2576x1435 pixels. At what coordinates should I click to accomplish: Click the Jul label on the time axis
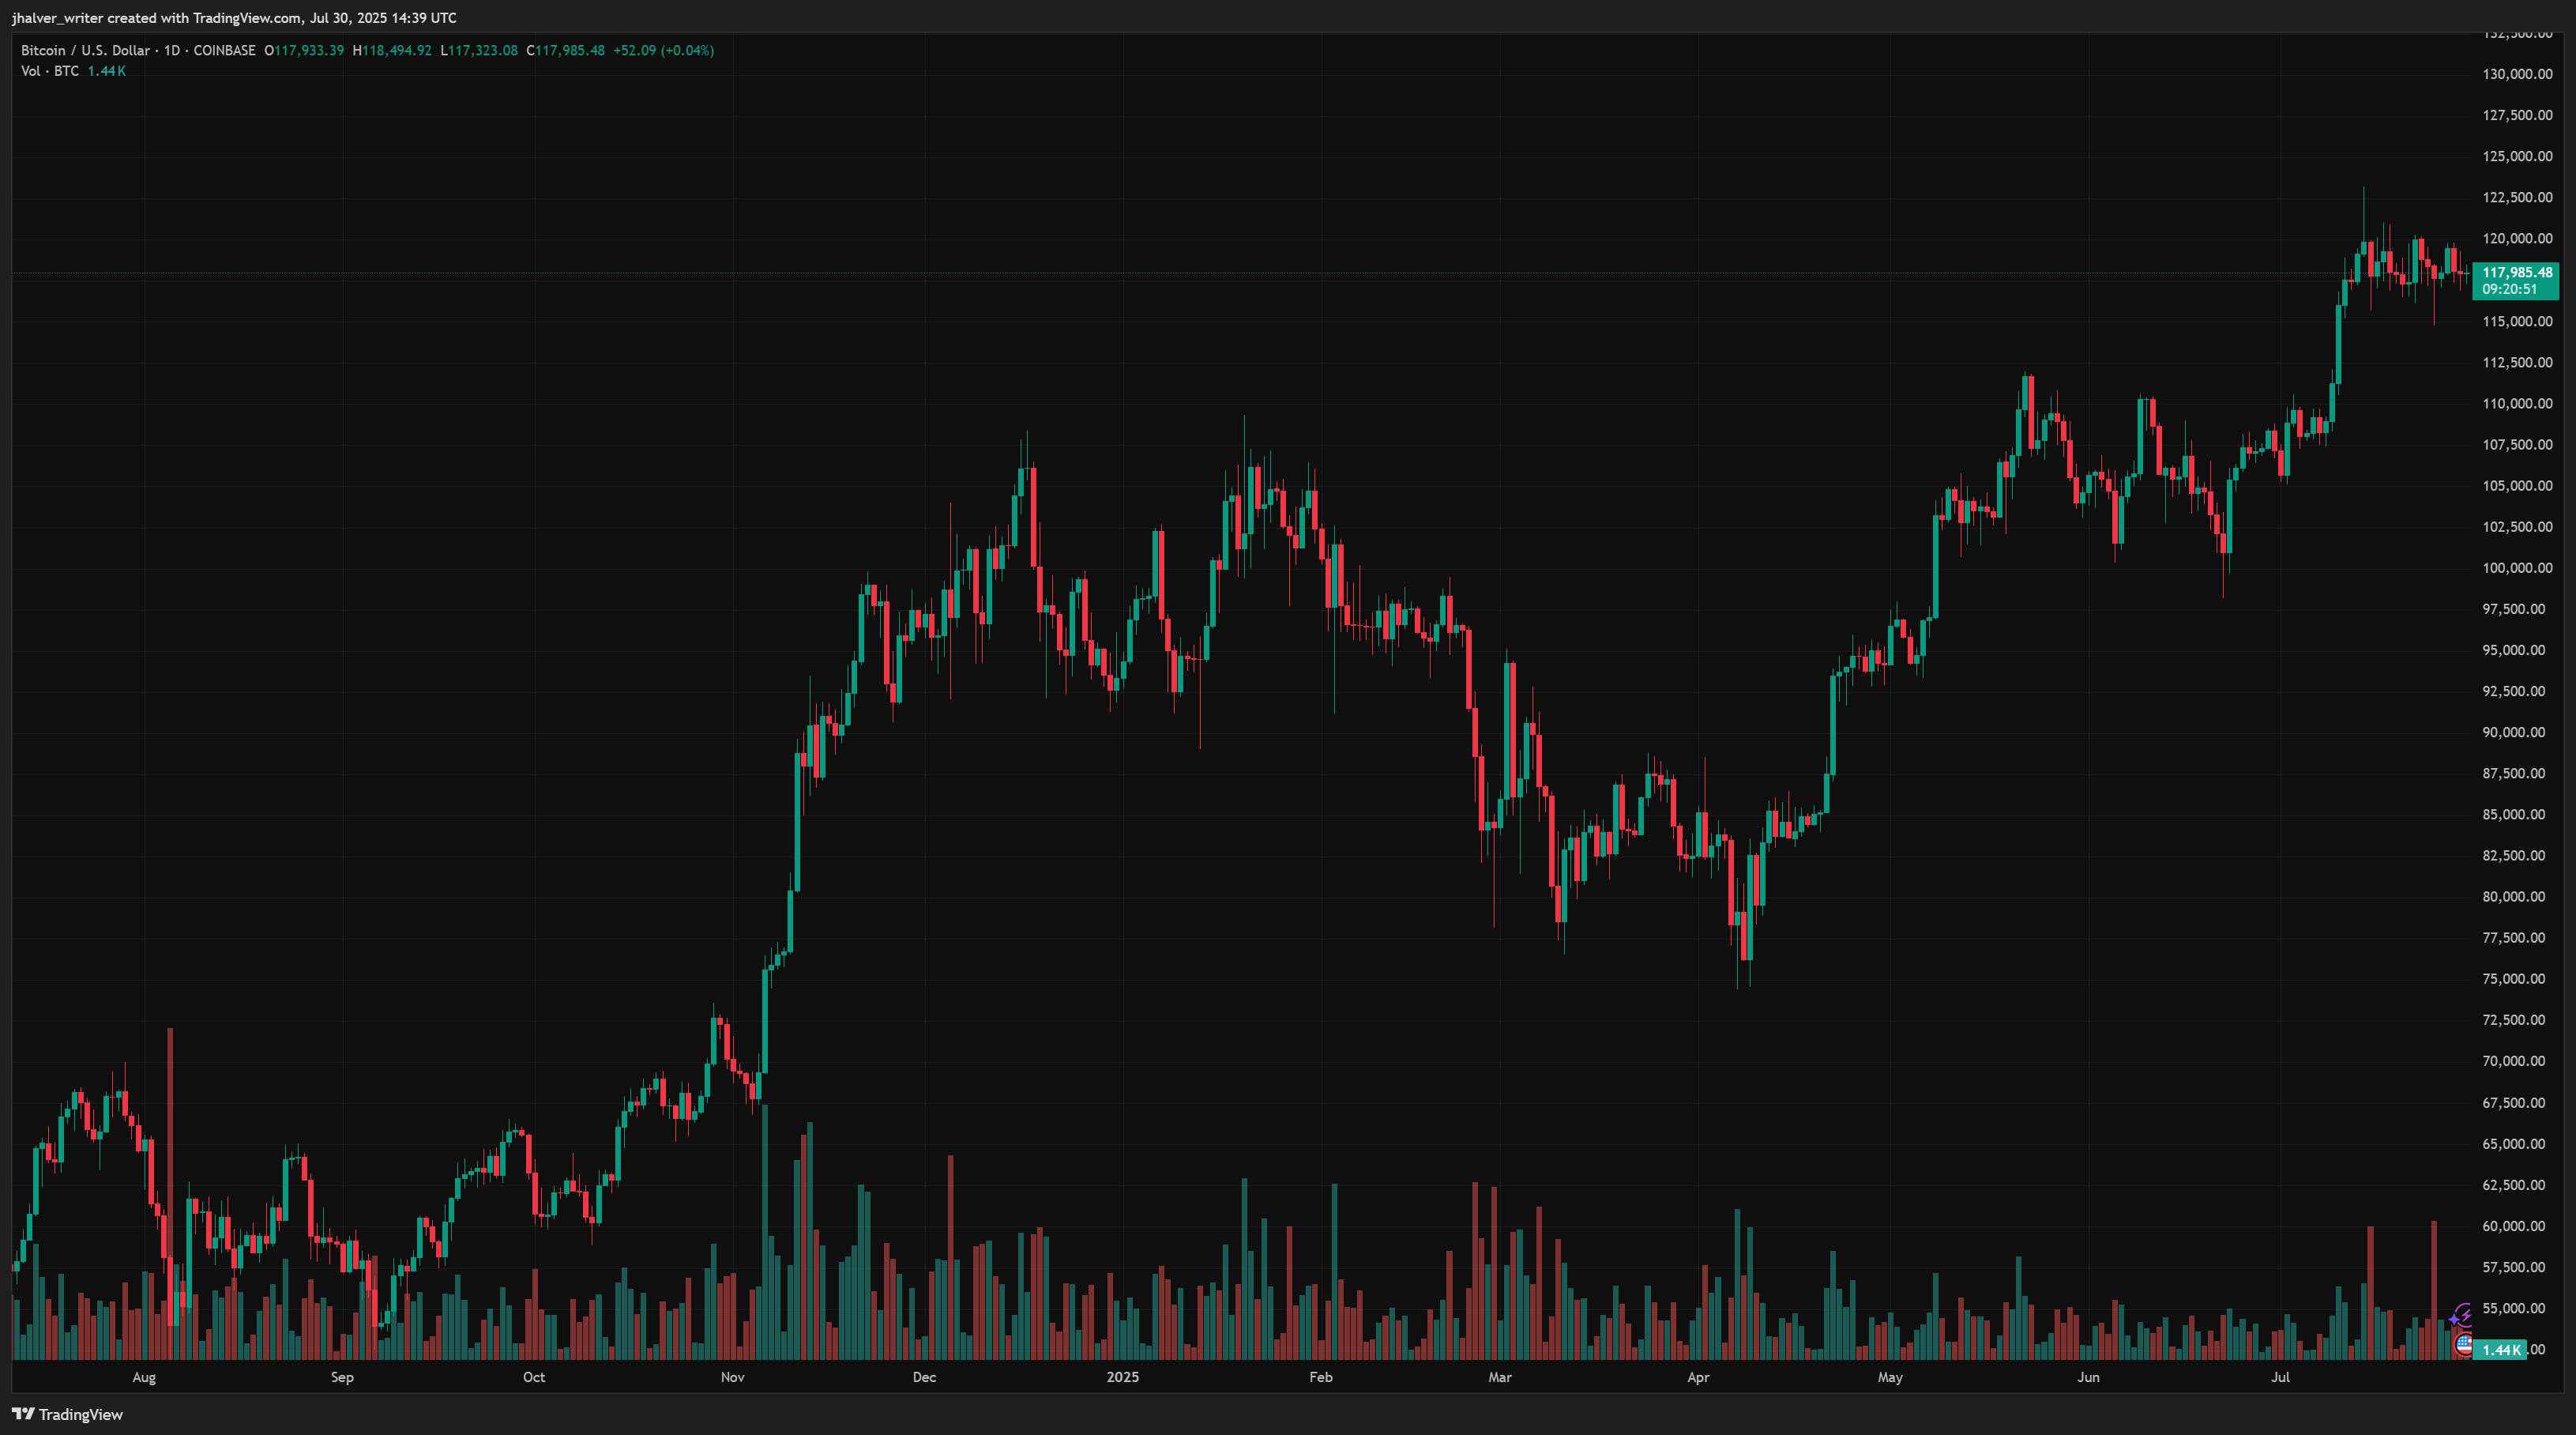point(2280,1377)
